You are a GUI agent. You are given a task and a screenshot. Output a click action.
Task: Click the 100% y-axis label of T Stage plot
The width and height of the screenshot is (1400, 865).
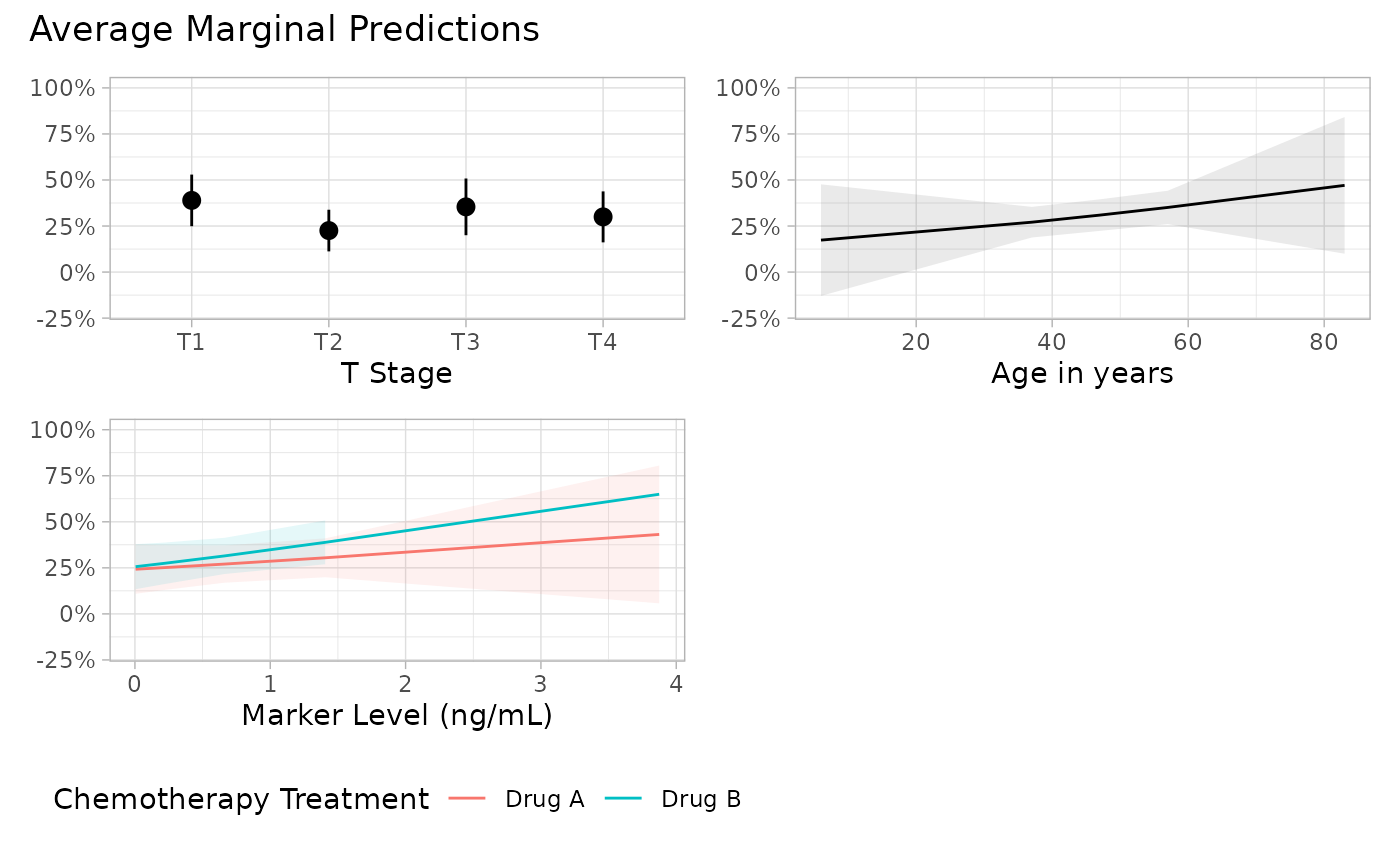click(63, 88)
